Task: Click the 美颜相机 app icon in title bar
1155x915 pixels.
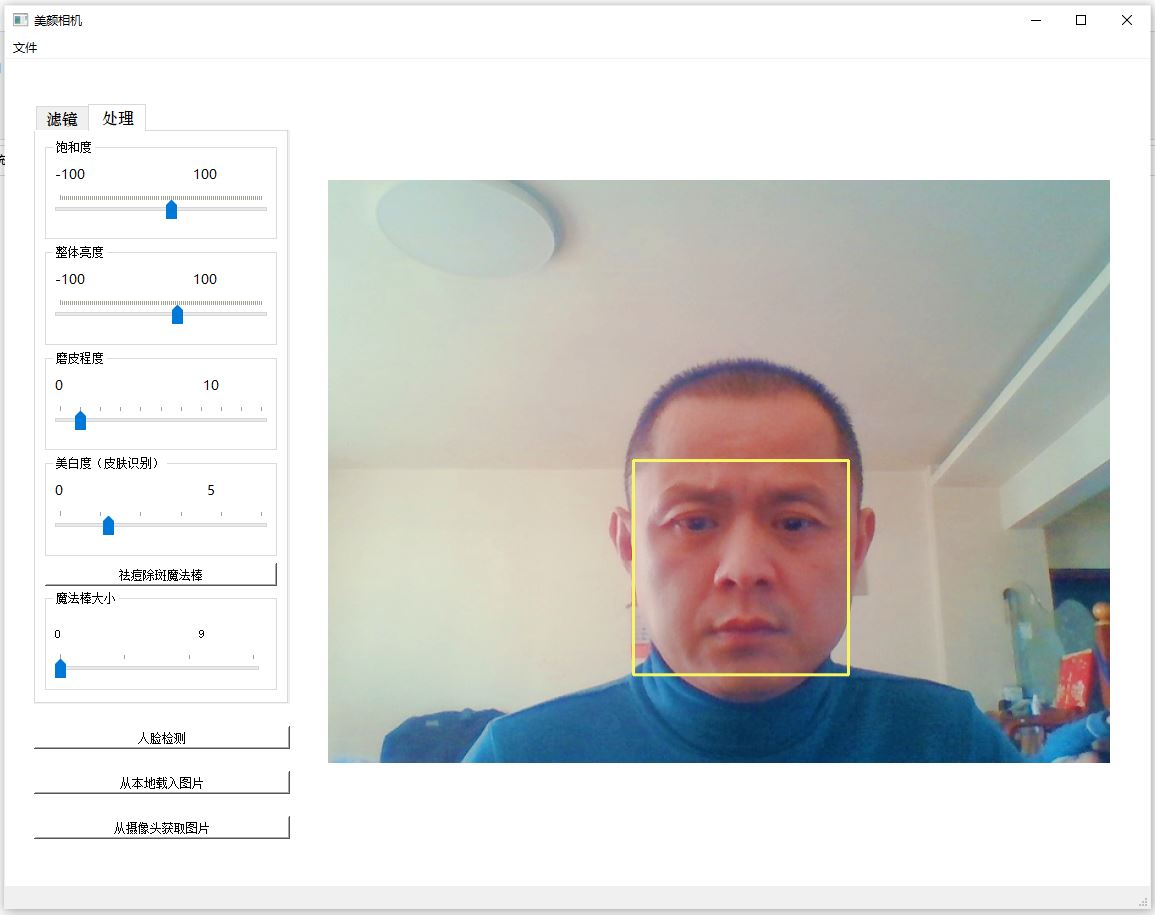Action: click(x=21, y=20)
